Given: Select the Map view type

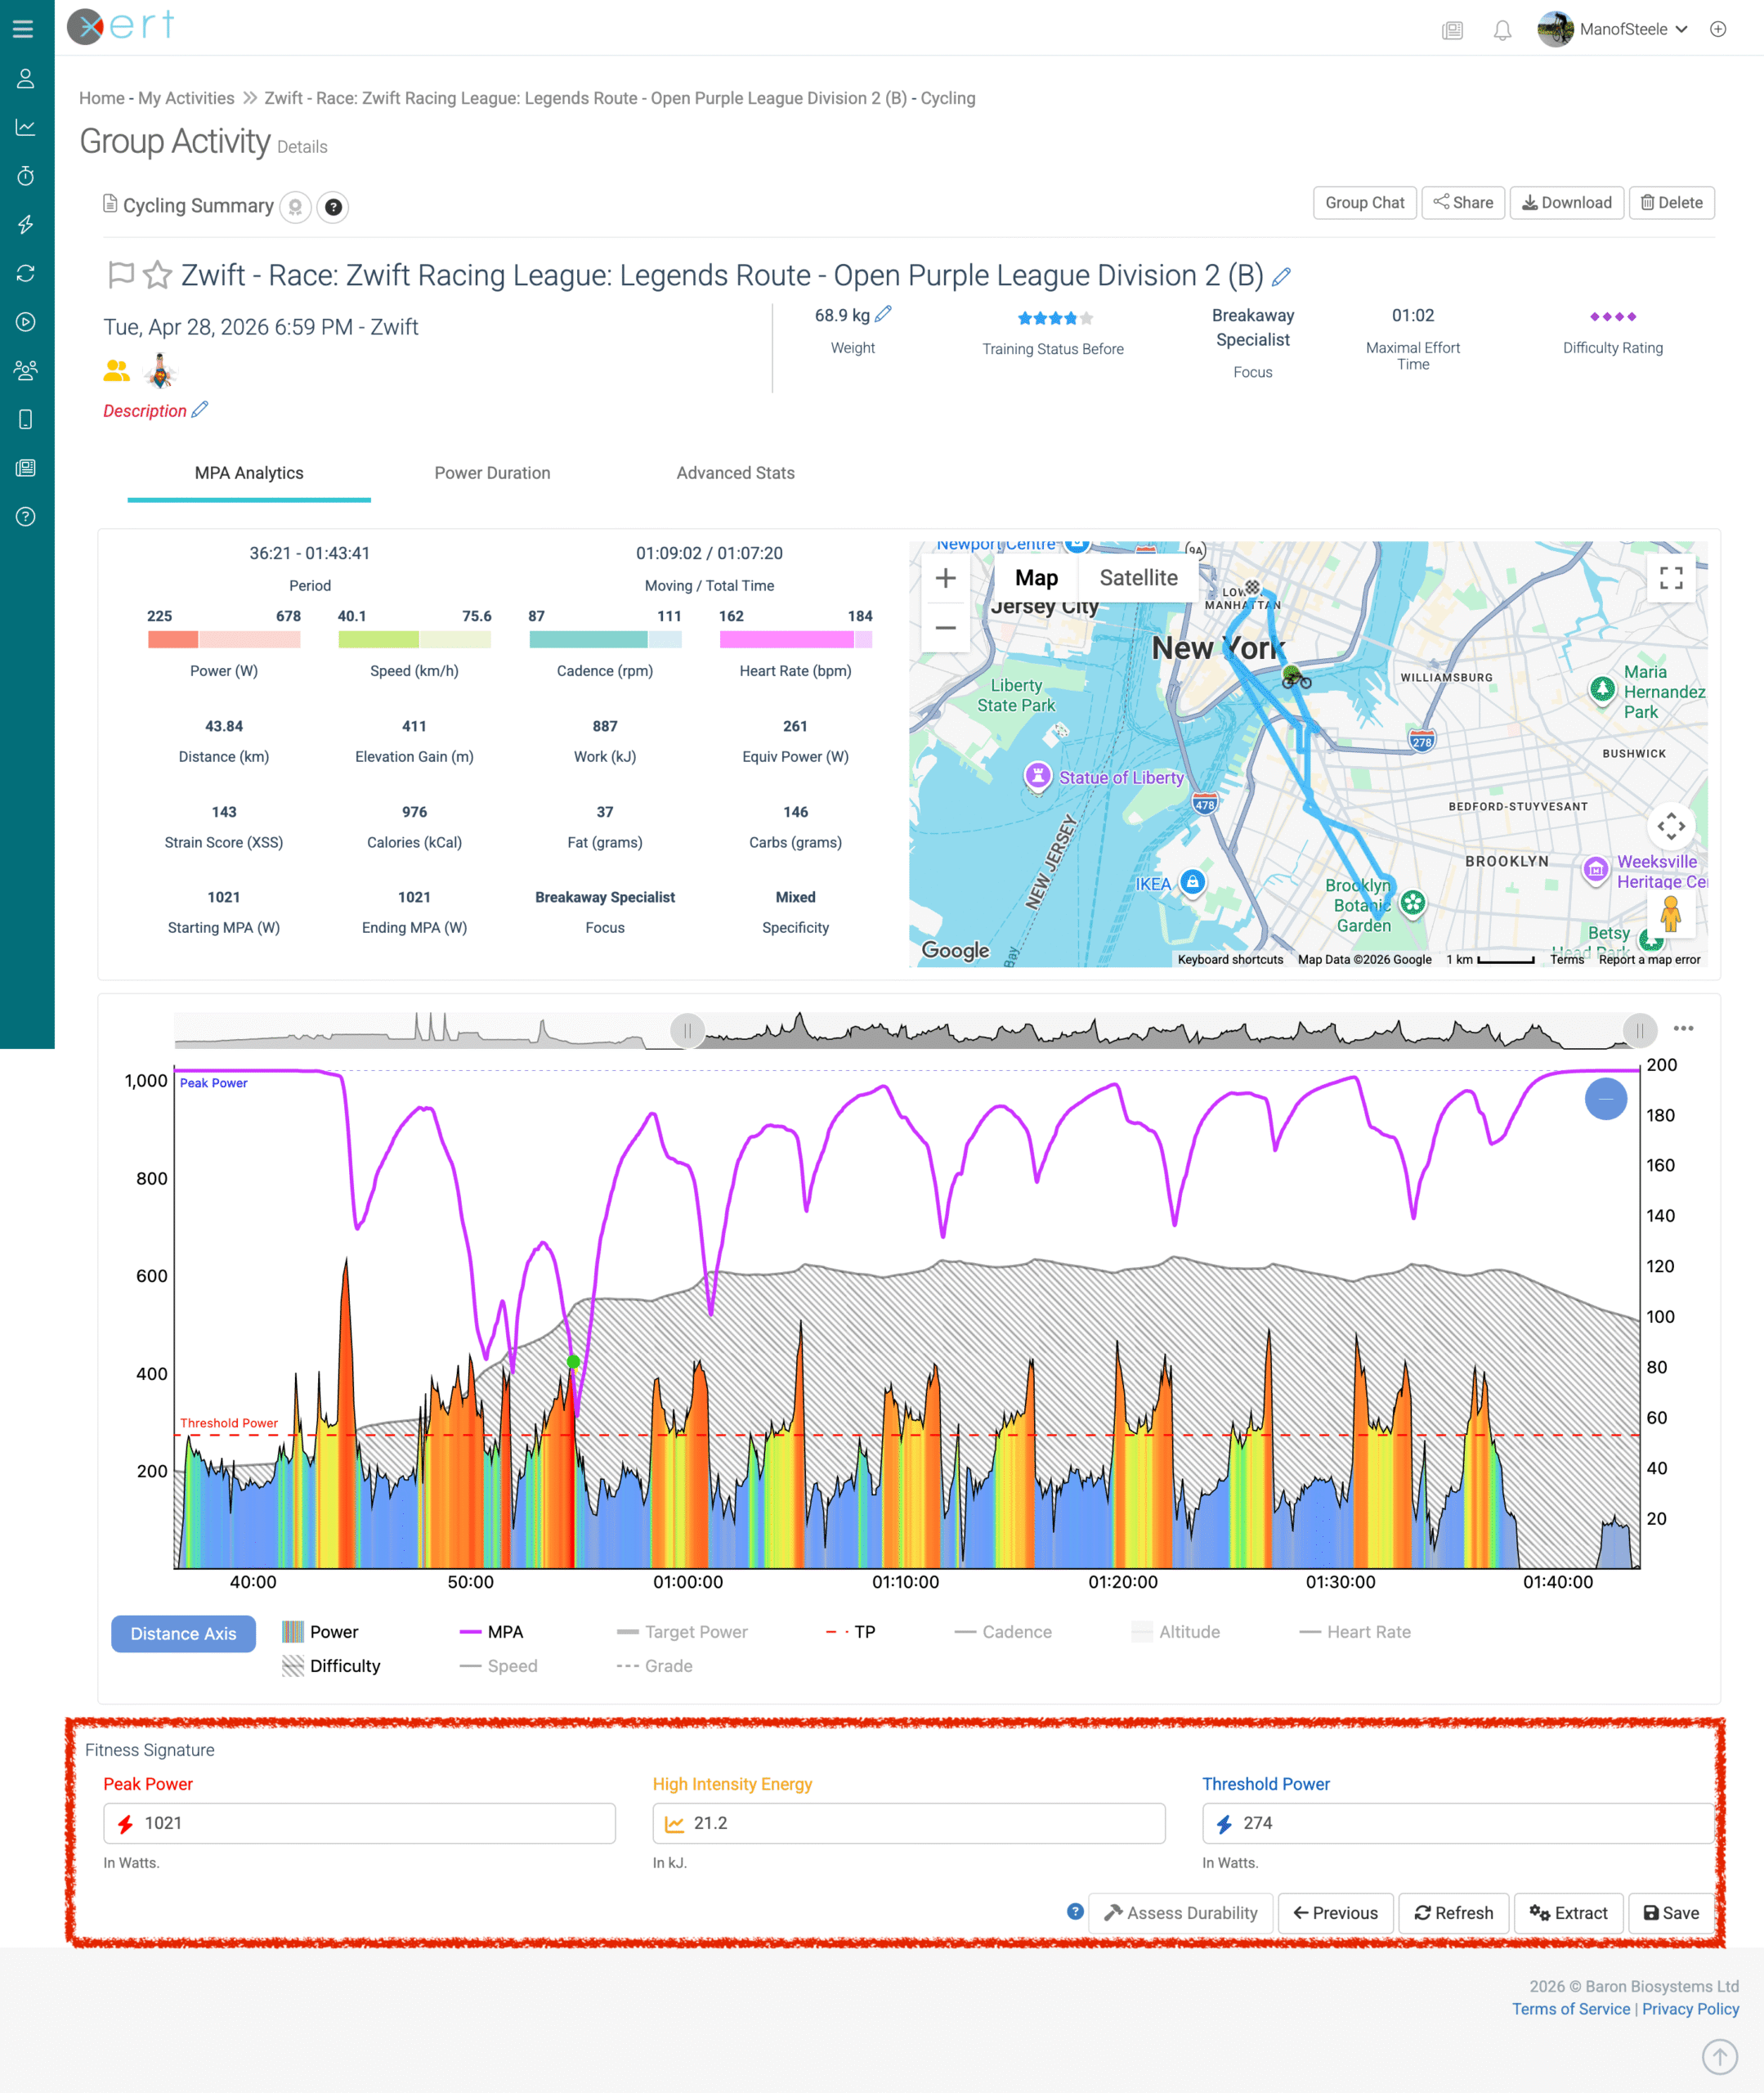Looking at the screenshot, I should pyautogui.click(x=1036, y=578).
